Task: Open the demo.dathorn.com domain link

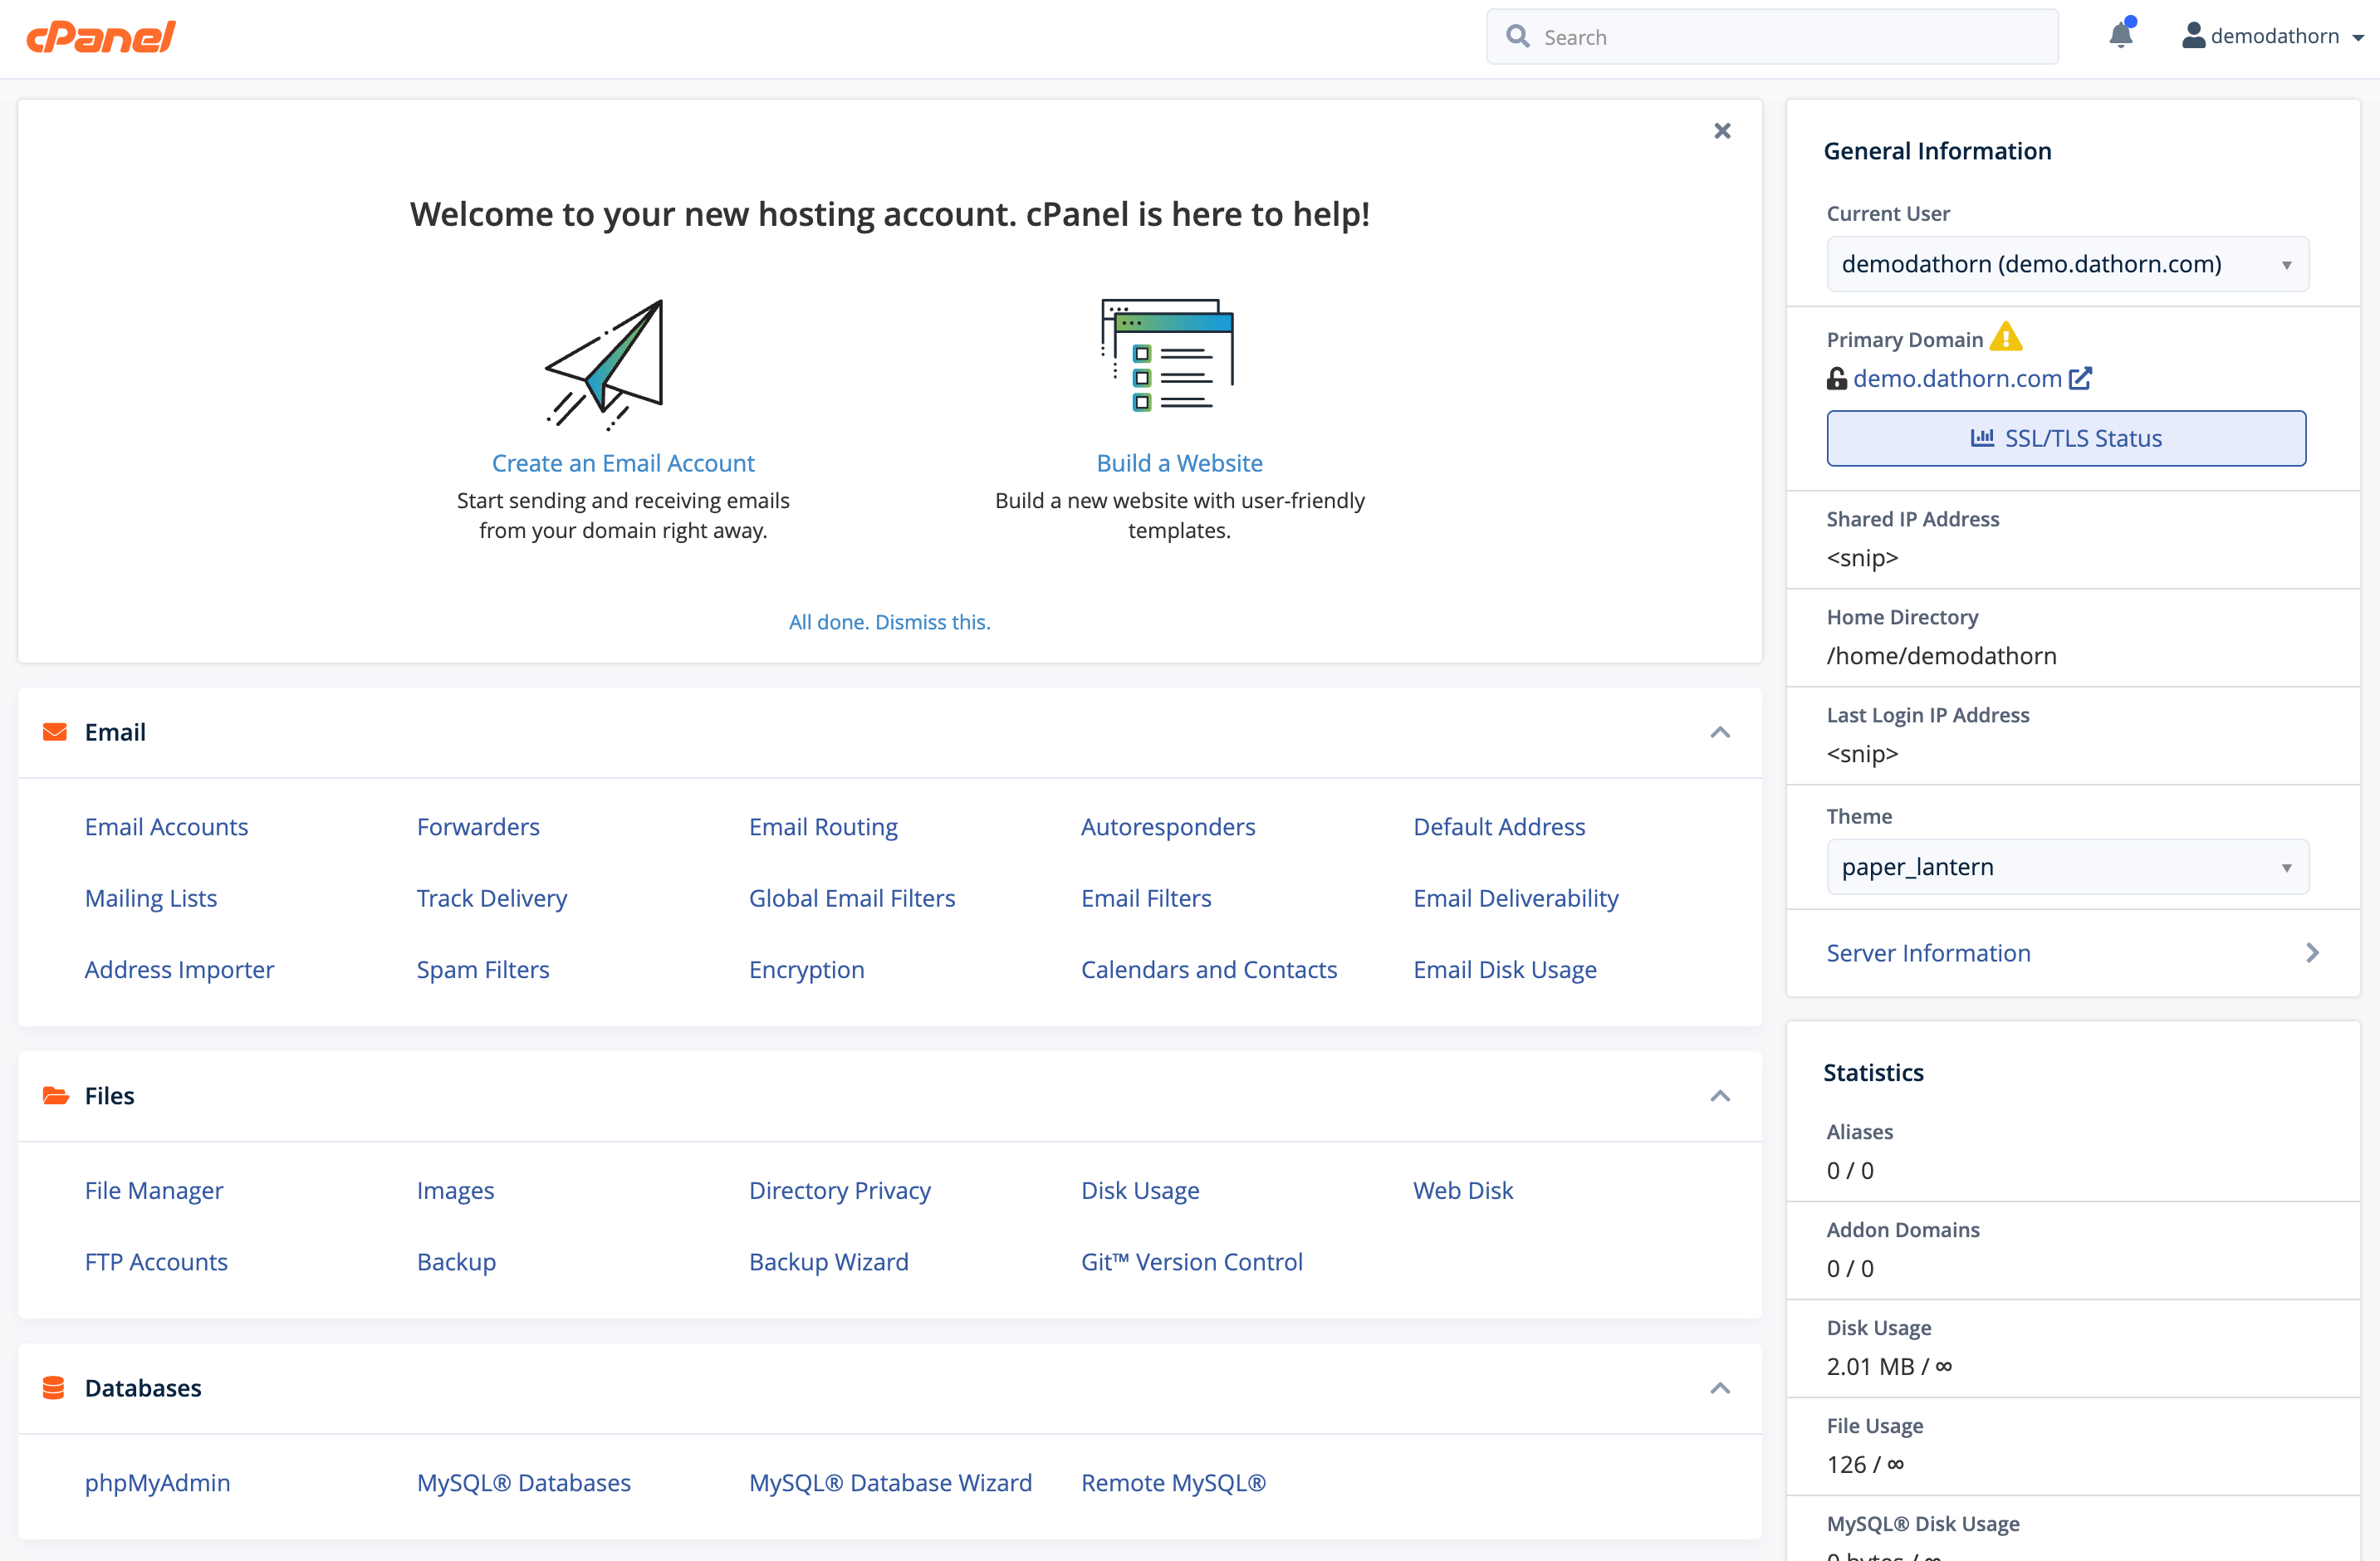Action: click(1957, 378)
